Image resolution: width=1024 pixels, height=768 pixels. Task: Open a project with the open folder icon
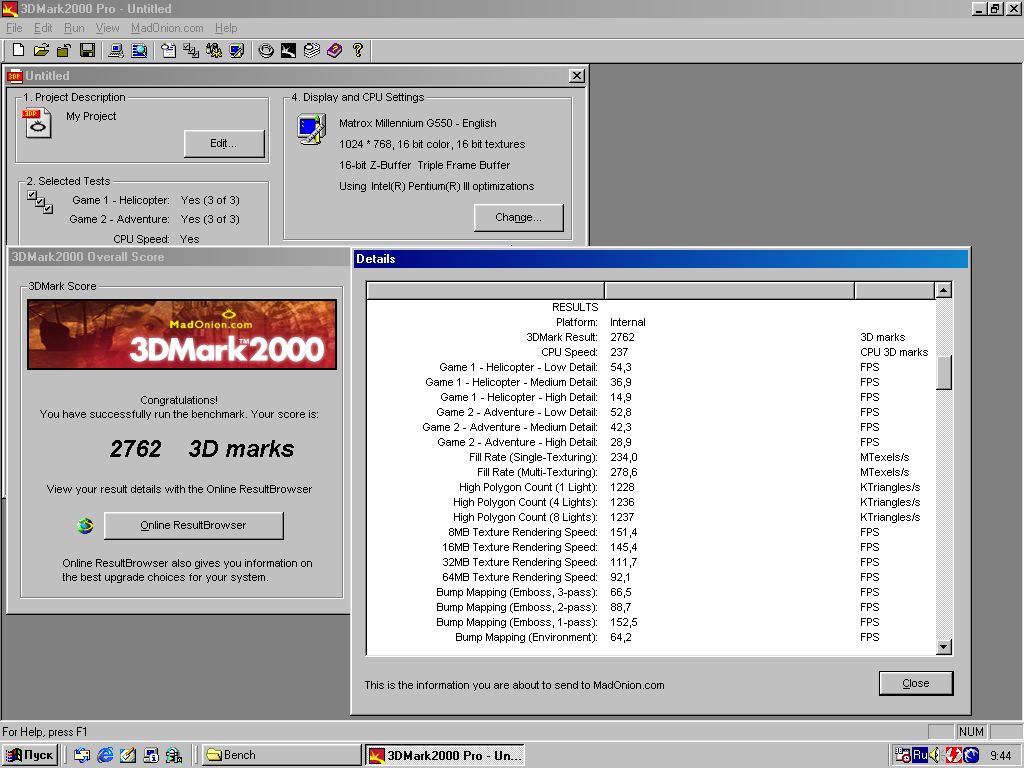tap(41, 50)
